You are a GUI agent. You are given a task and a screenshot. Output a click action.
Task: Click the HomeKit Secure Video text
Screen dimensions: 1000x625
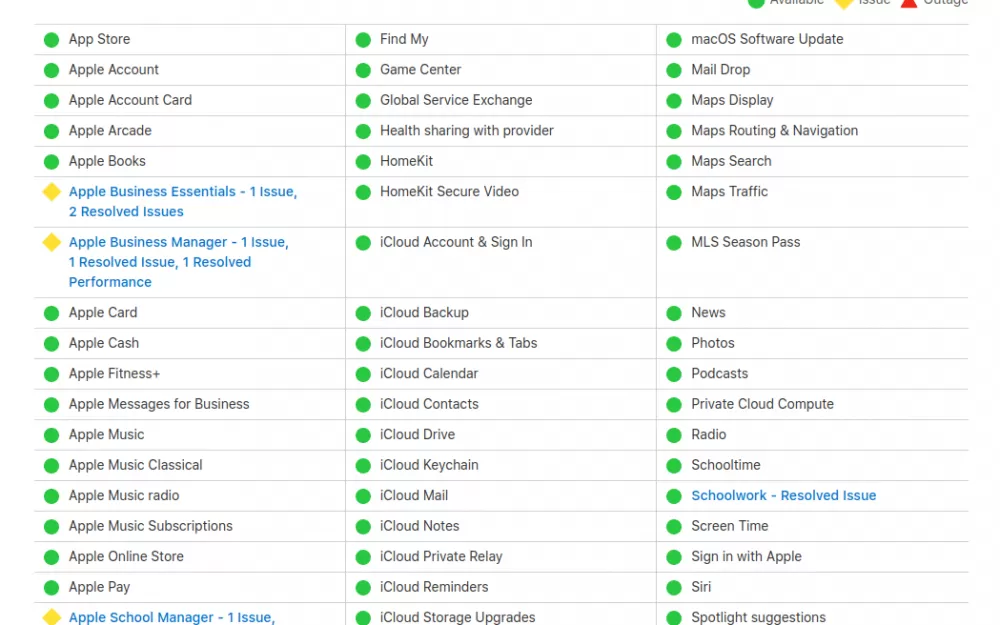click(x=450, y=191)
